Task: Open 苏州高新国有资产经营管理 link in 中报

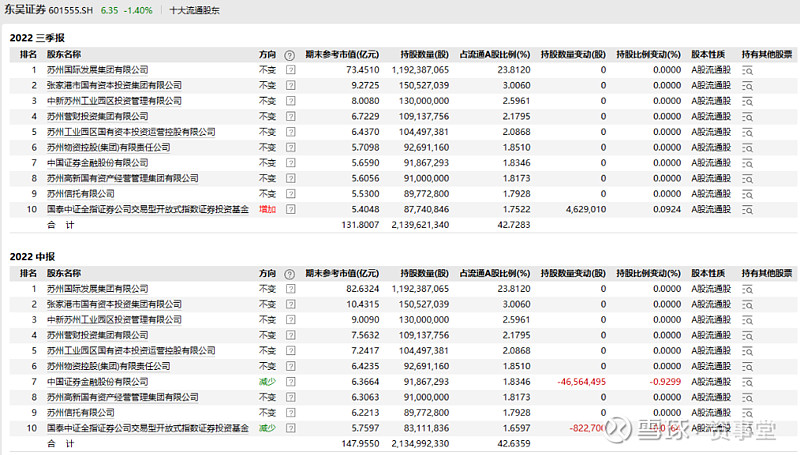Action: 122,397
